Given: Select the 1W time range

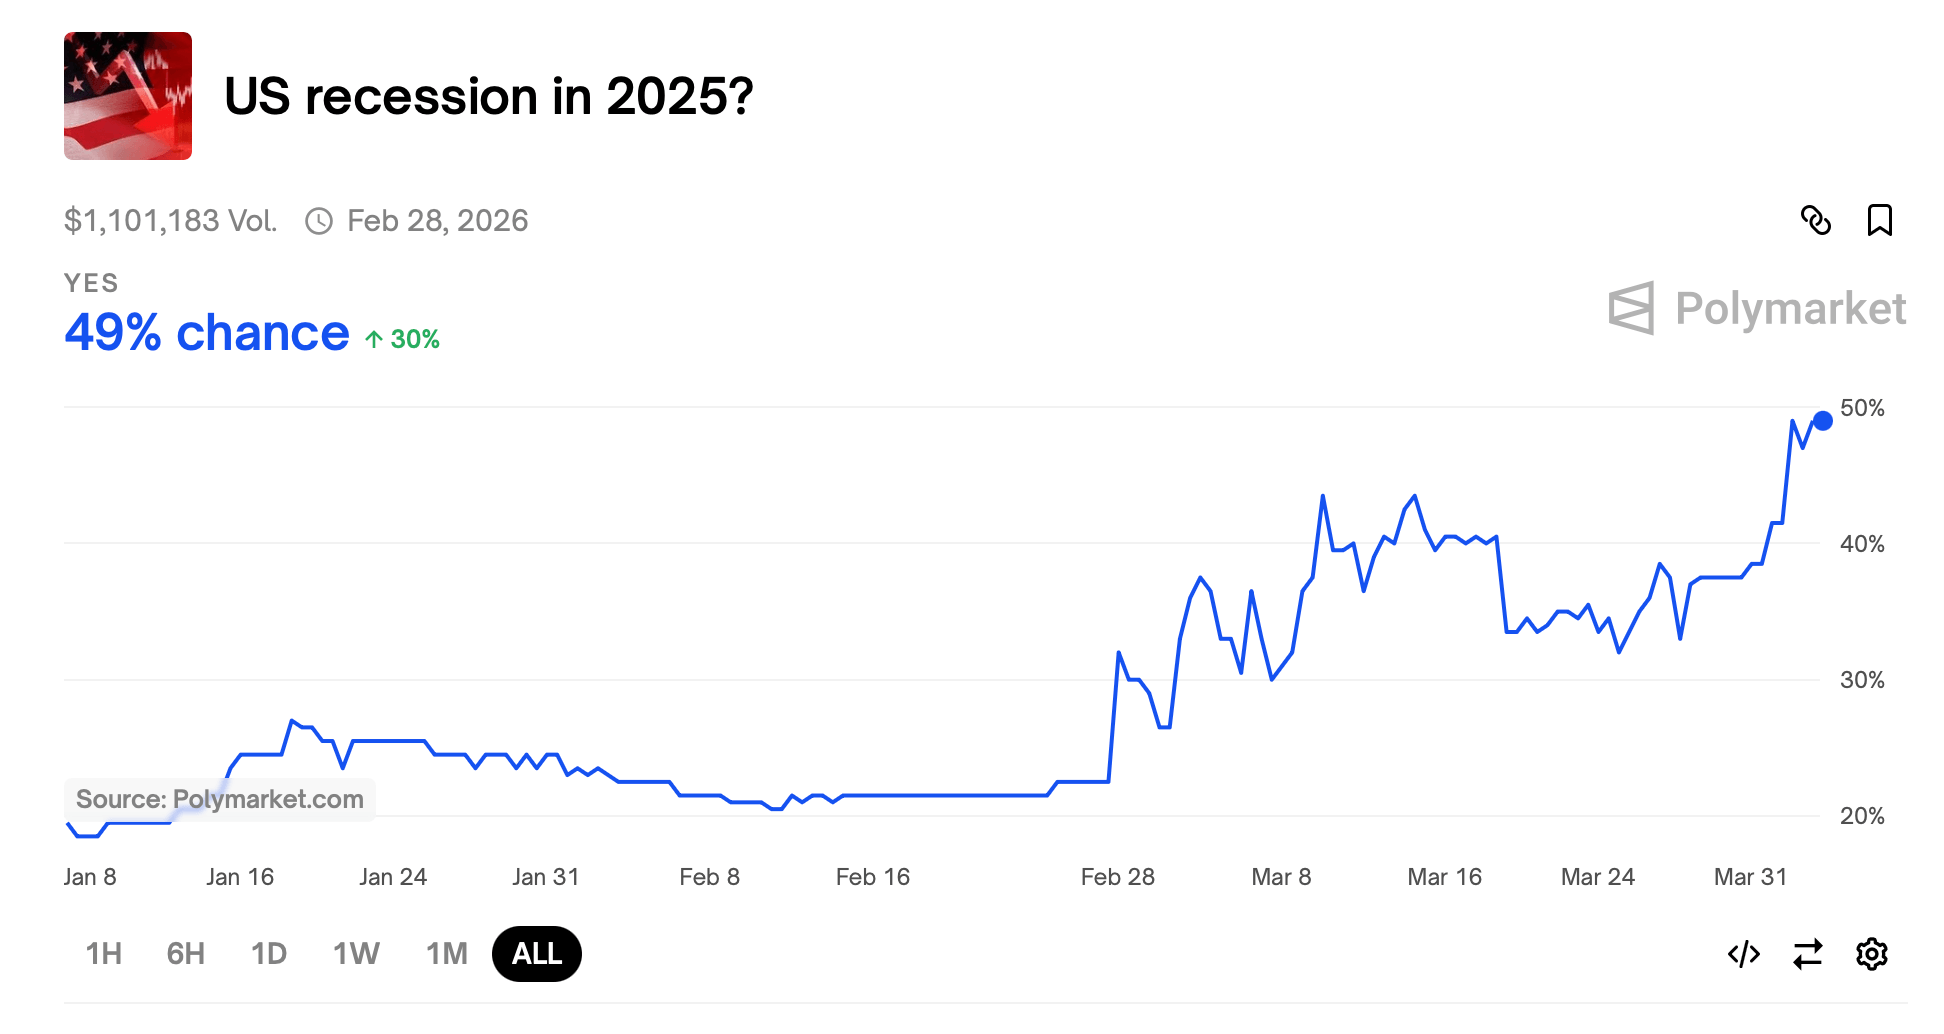Looking at the screenshot, I should (x=354, y=953).
